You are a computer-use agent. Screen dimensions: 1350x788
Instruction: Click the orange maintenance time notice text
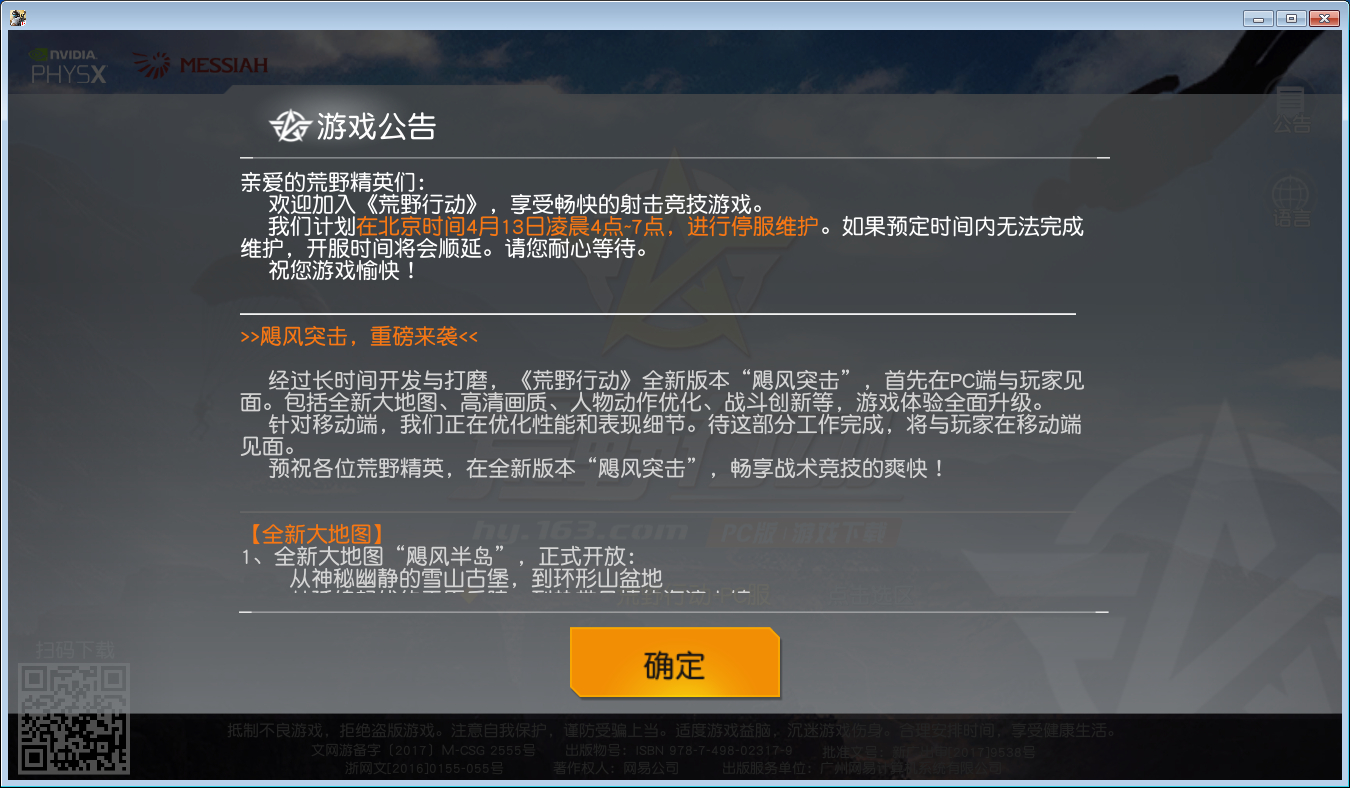coord(588,226)
